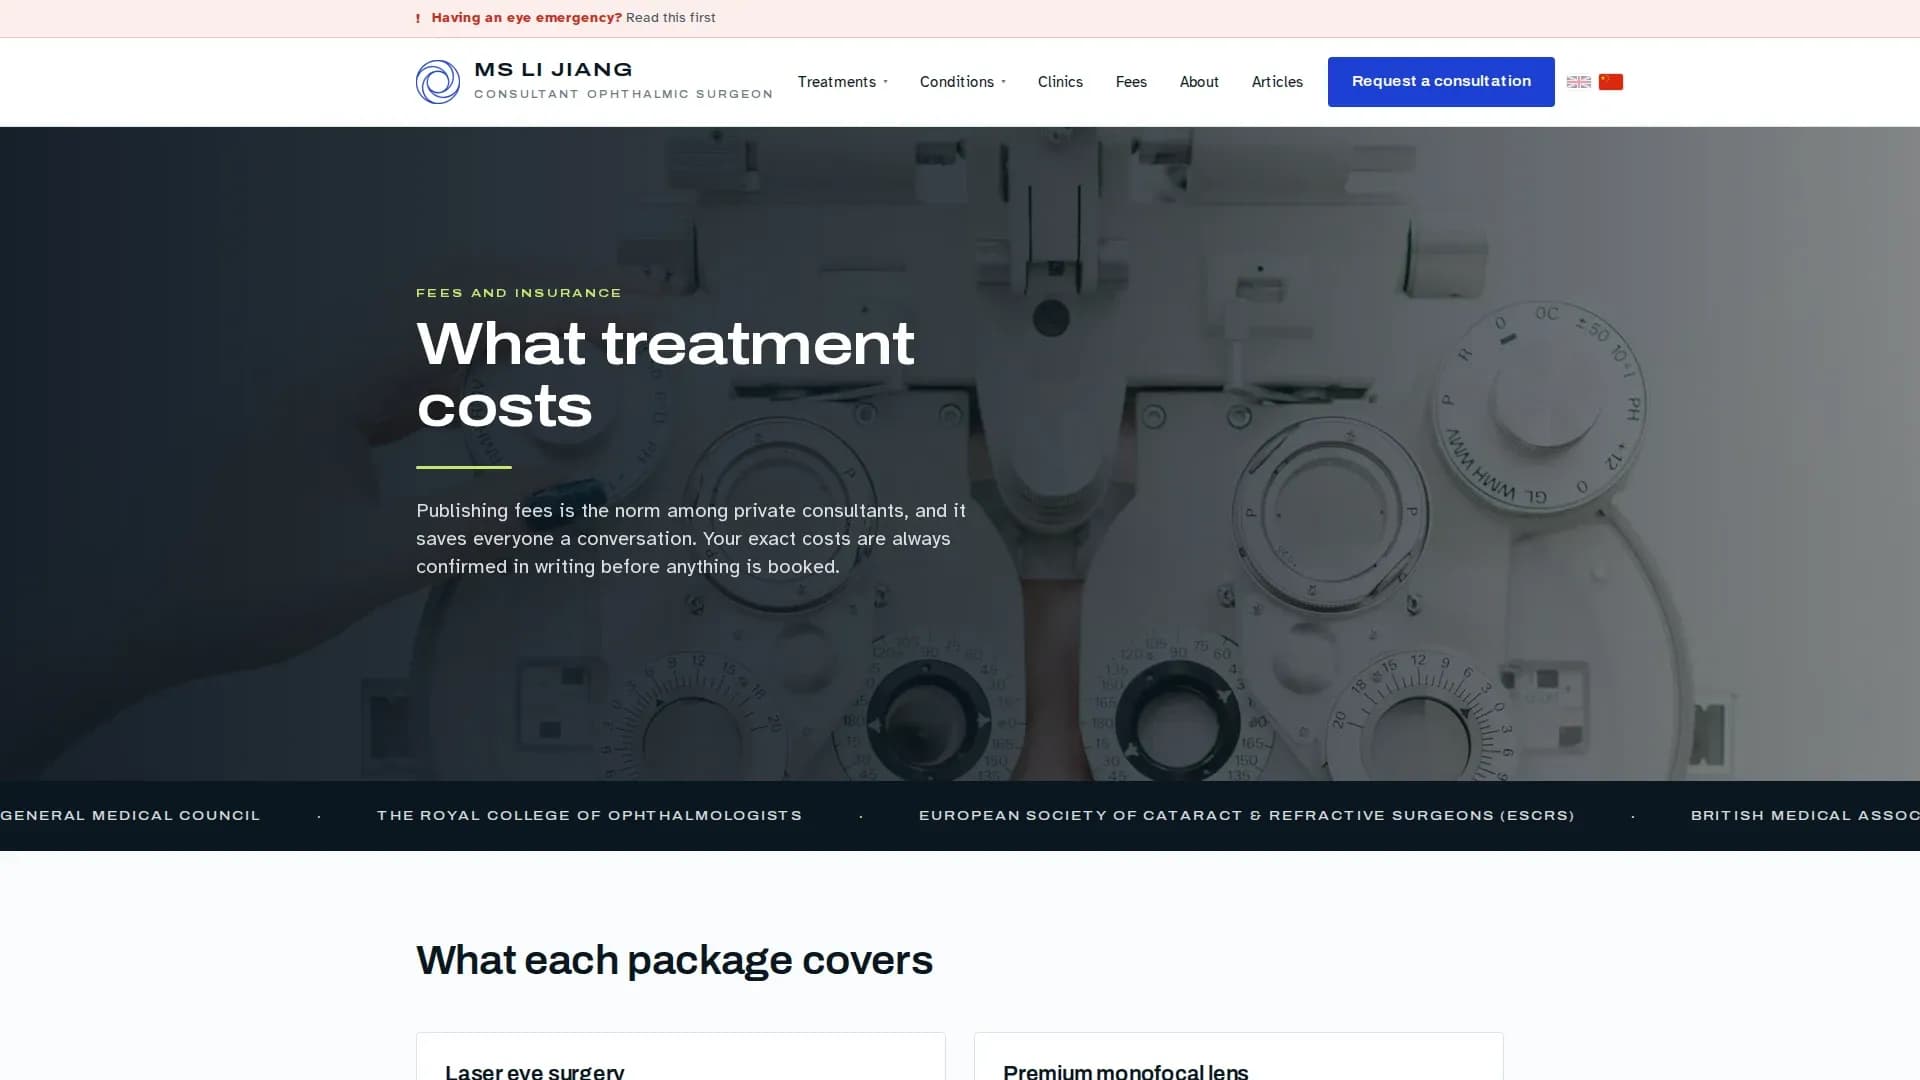Switch language with the UK flag
Screen dimensions: 1920x1080
click(x=1579, y=82)
